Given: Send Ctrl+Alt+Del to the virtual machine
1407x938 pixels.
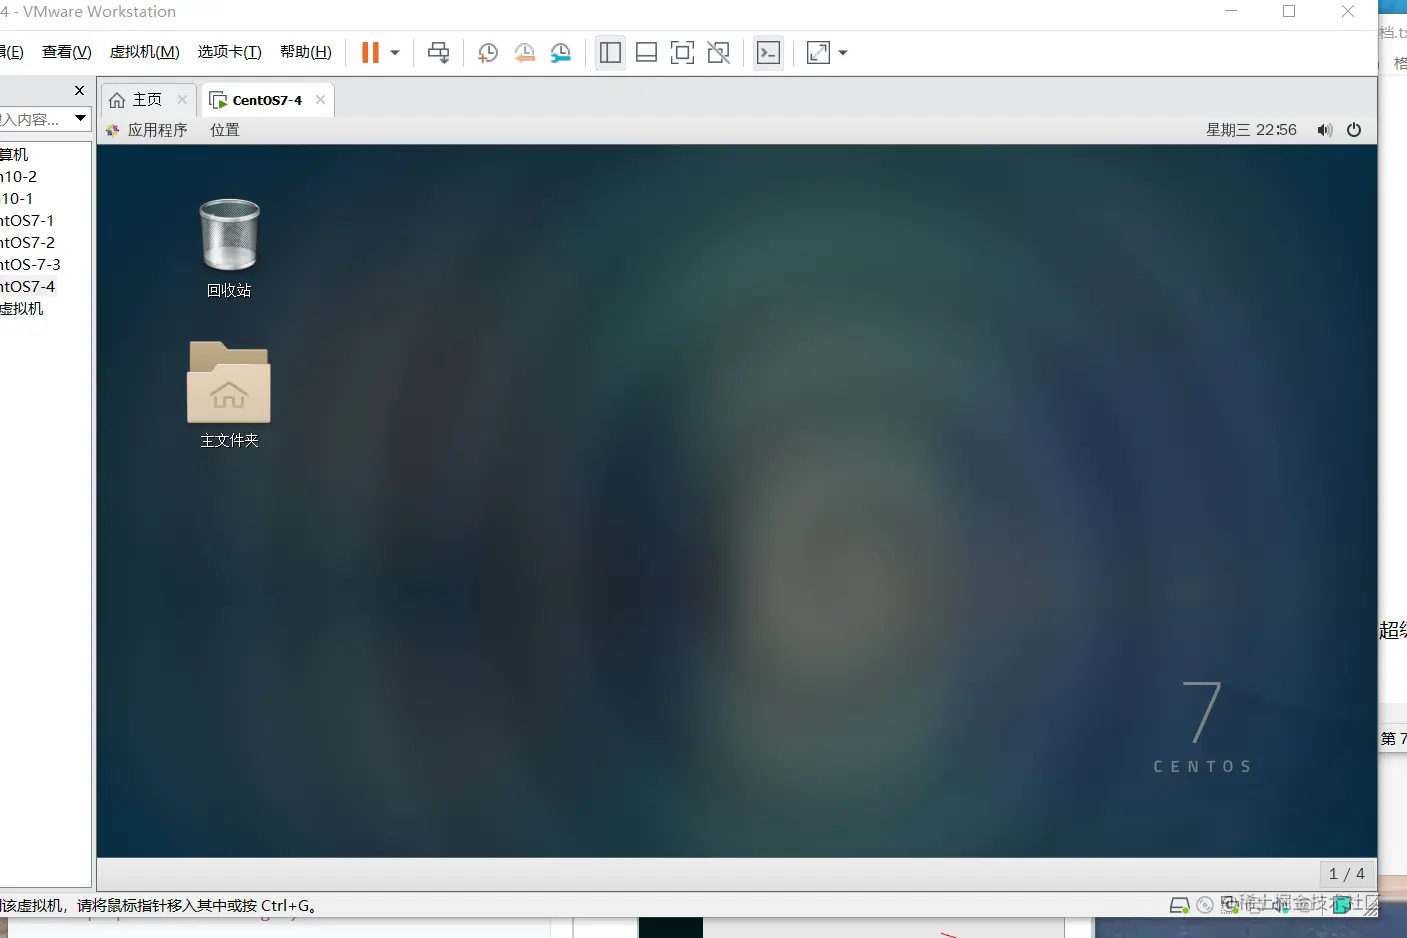Looking at the screenshot, I should 438,53.
